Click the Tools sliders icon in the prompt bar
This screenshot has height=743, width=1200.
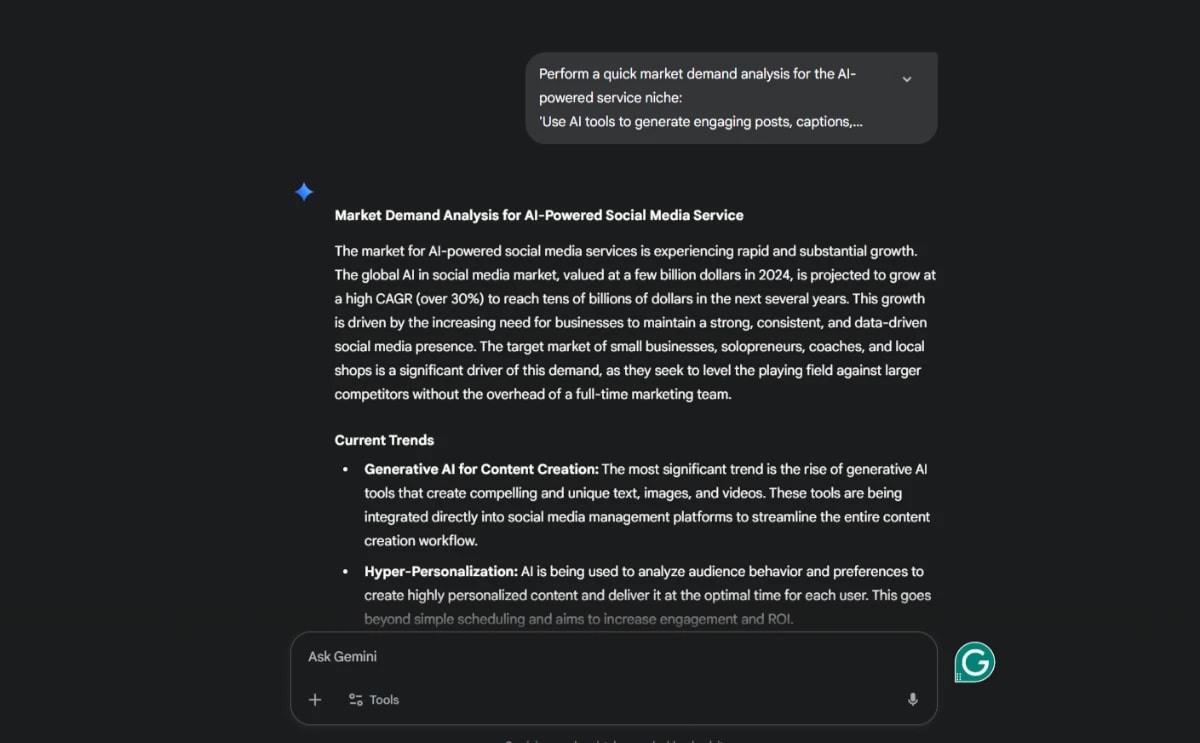(x=356, y=700)
